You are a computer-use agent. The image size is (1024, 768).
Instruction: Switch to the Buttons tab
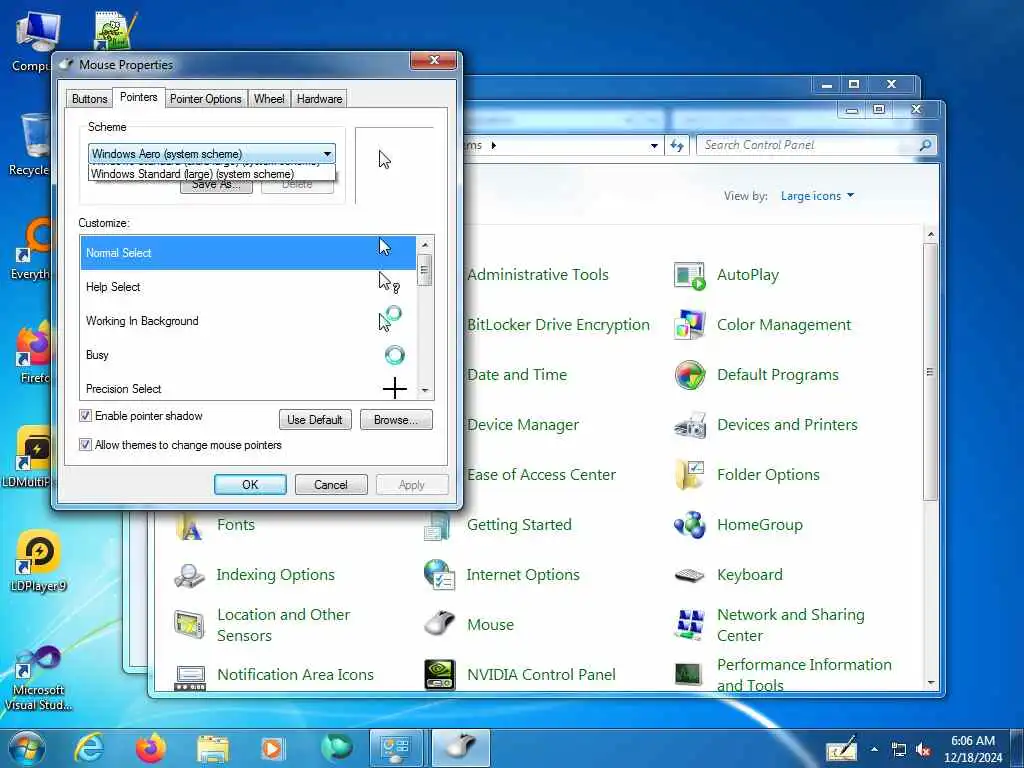tap(89, 99)
